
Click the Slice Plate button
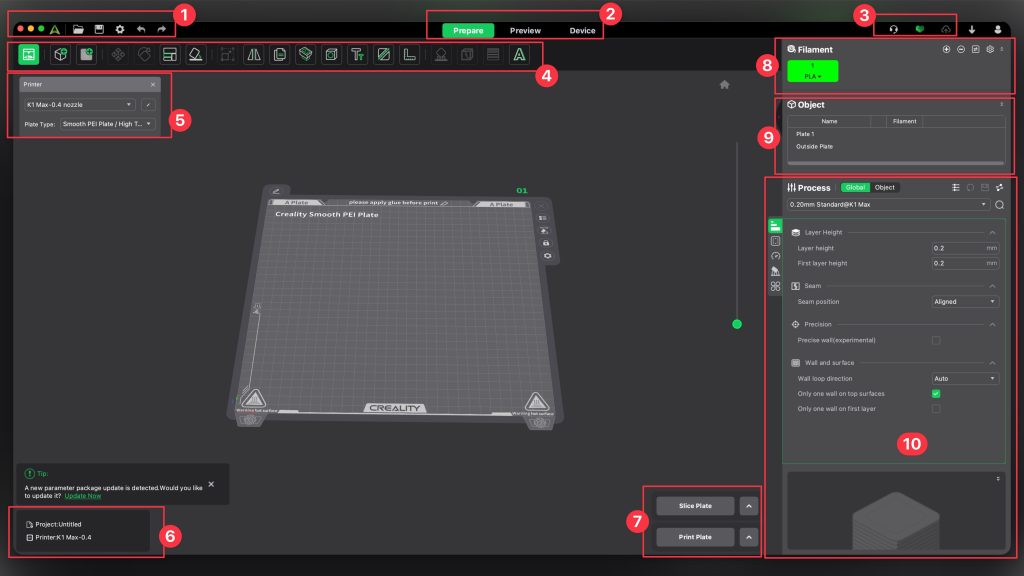[x=695, y=506]
